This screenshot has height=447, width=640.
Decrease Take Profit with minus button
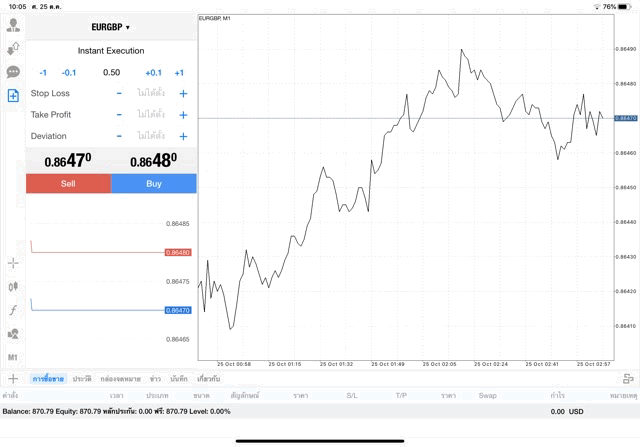pyautogui.click(x=119, y=115)
